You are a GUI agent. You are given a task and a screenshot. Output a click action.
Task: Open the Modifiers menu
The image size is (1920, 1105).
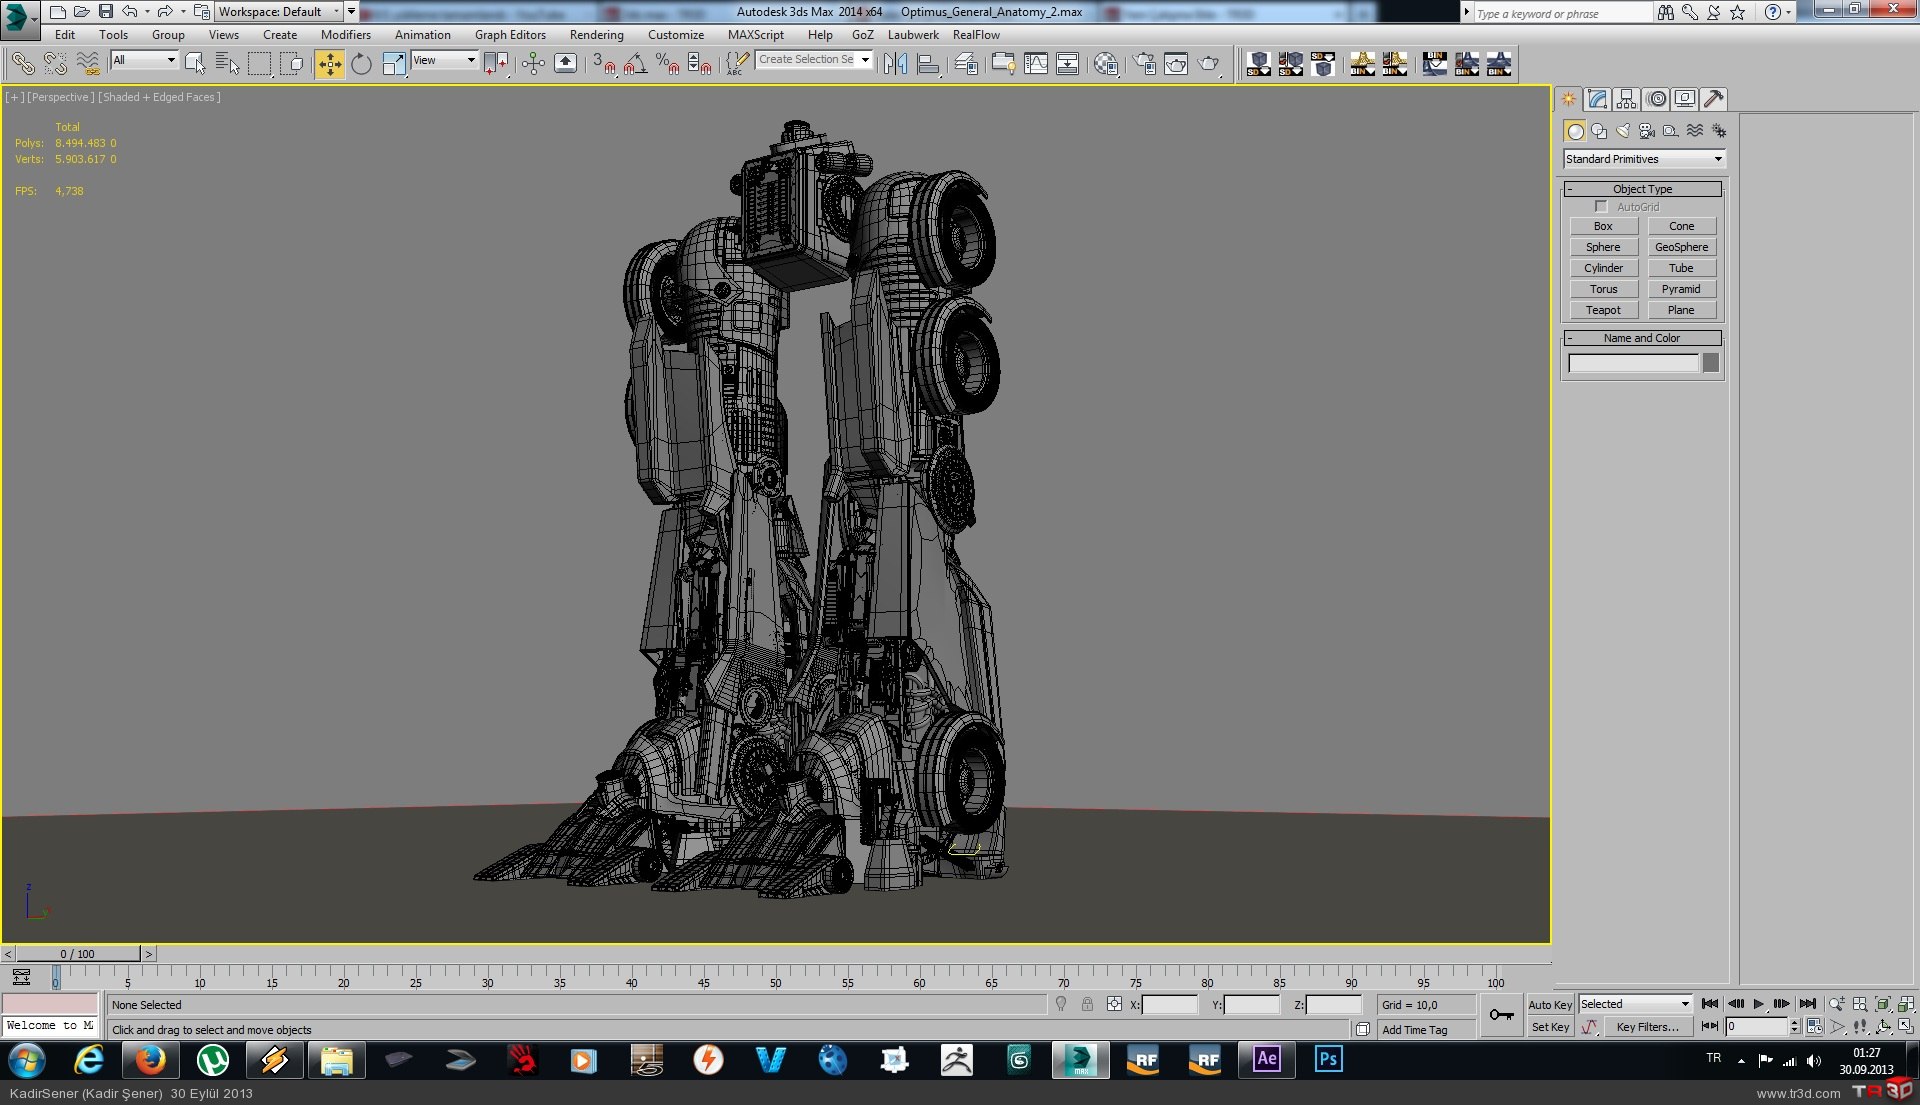pyautogui.click(x=346, y=35)
